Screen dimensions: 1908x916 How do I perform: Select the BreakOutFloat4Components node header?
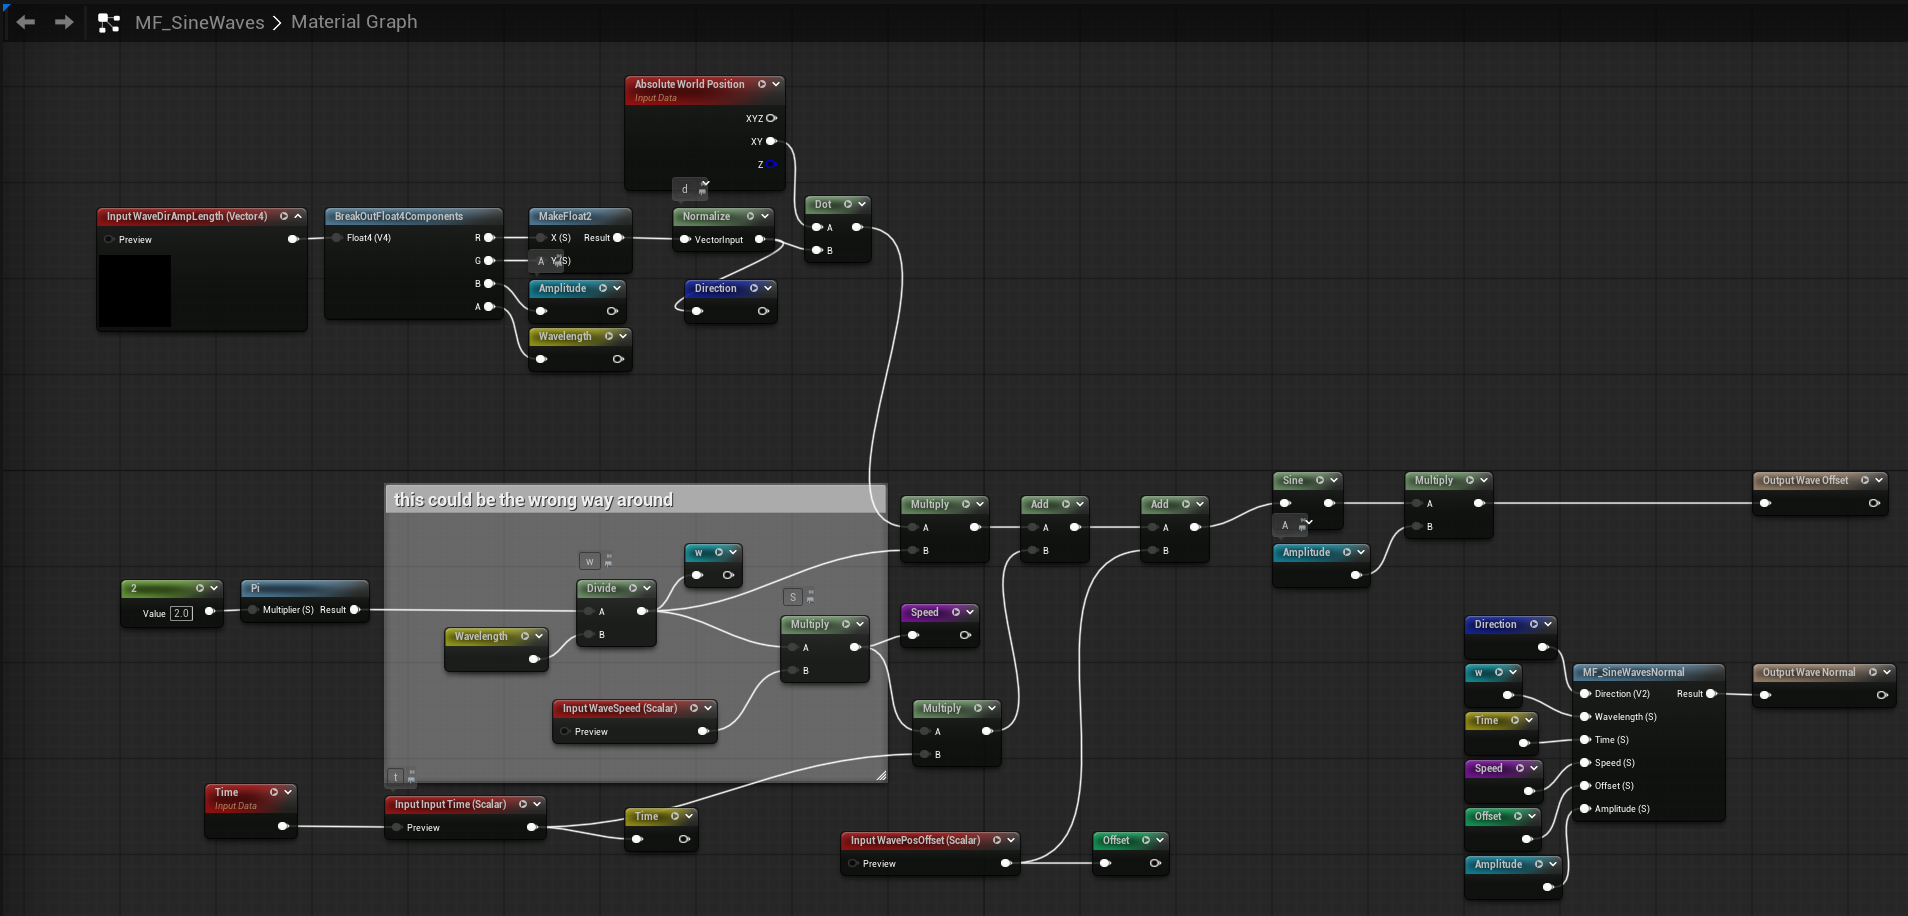(413, 216)
